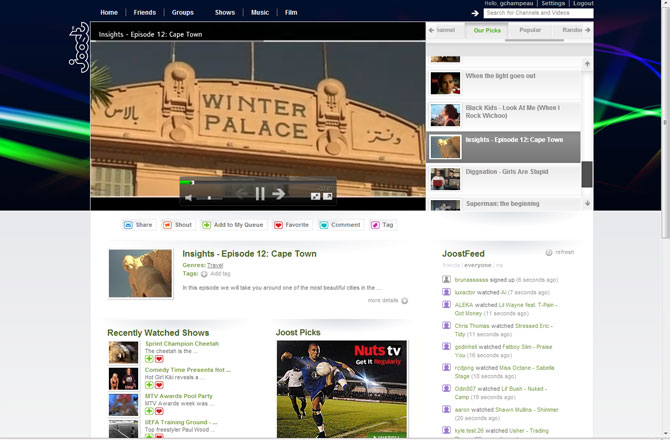Favorite MTV Awards Pool Party with heart
The image size is (670, 440).
click(159, 411)
